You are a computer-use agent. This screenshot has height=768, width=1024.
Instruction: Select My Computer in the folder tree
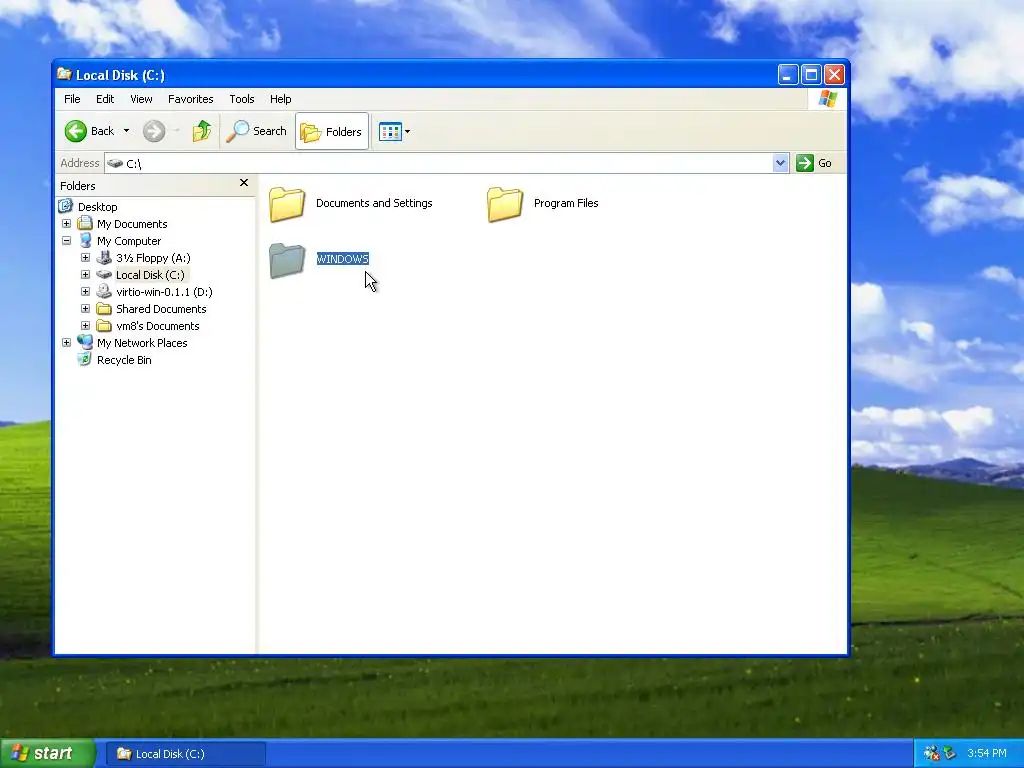129,241
